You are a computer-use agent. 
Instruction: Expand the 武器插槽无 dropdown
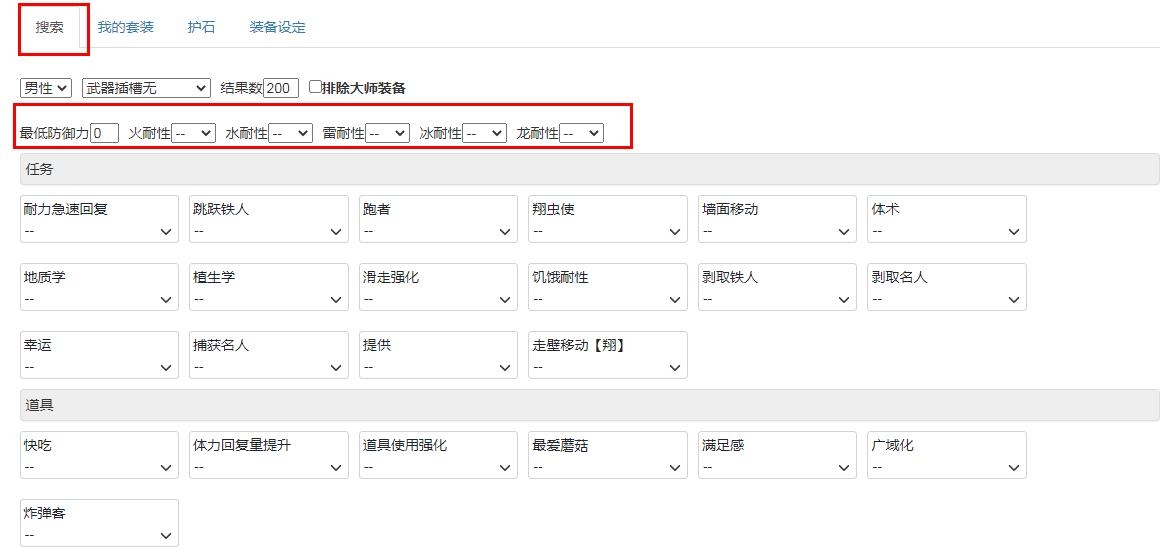pyautogui.click(x=146, y=88)
